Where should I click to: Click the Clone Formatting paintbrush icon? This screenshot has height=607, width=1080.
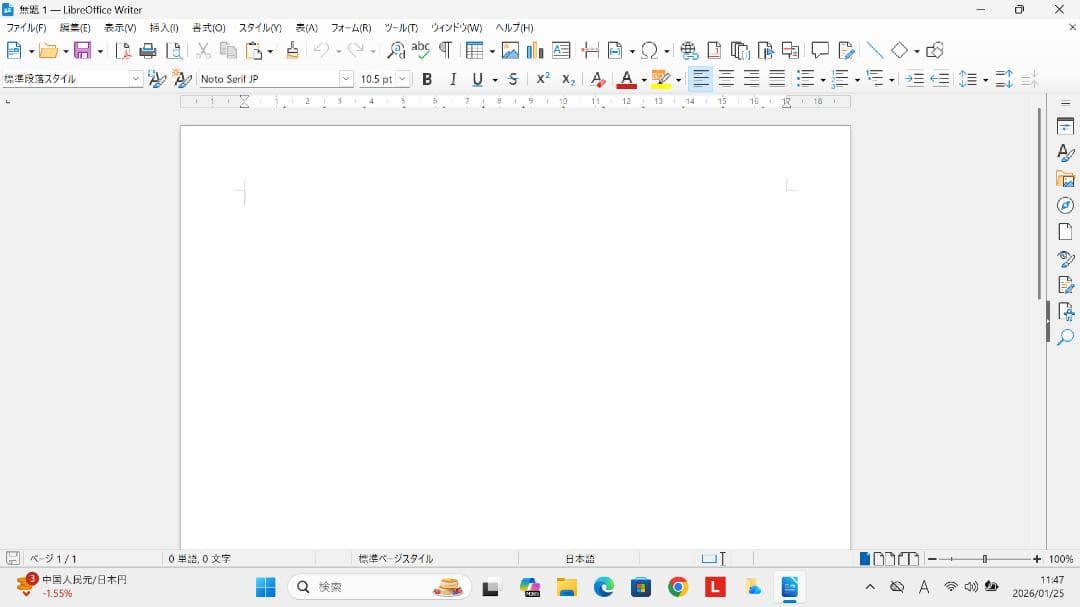click(x=292, y=51)
